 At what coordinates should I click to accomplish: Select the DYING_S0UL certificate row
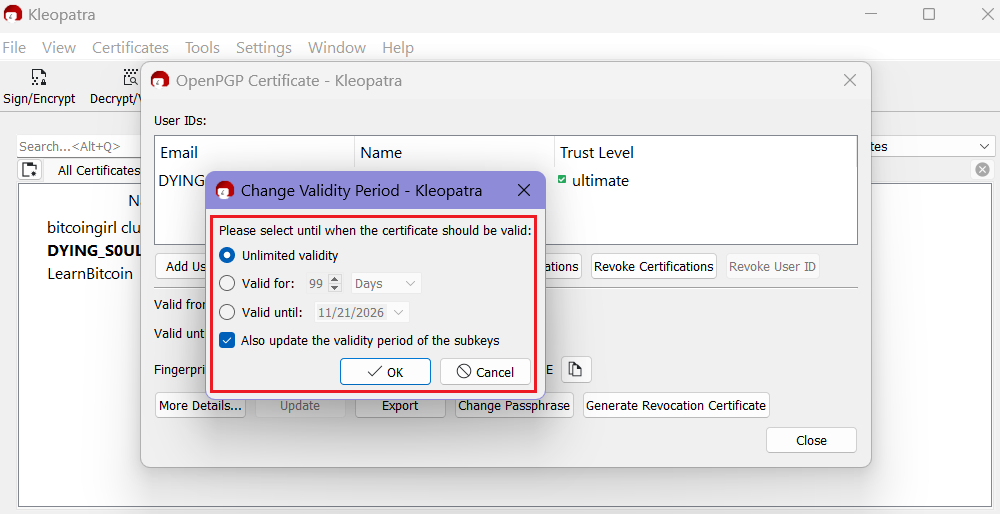[94, 251]
